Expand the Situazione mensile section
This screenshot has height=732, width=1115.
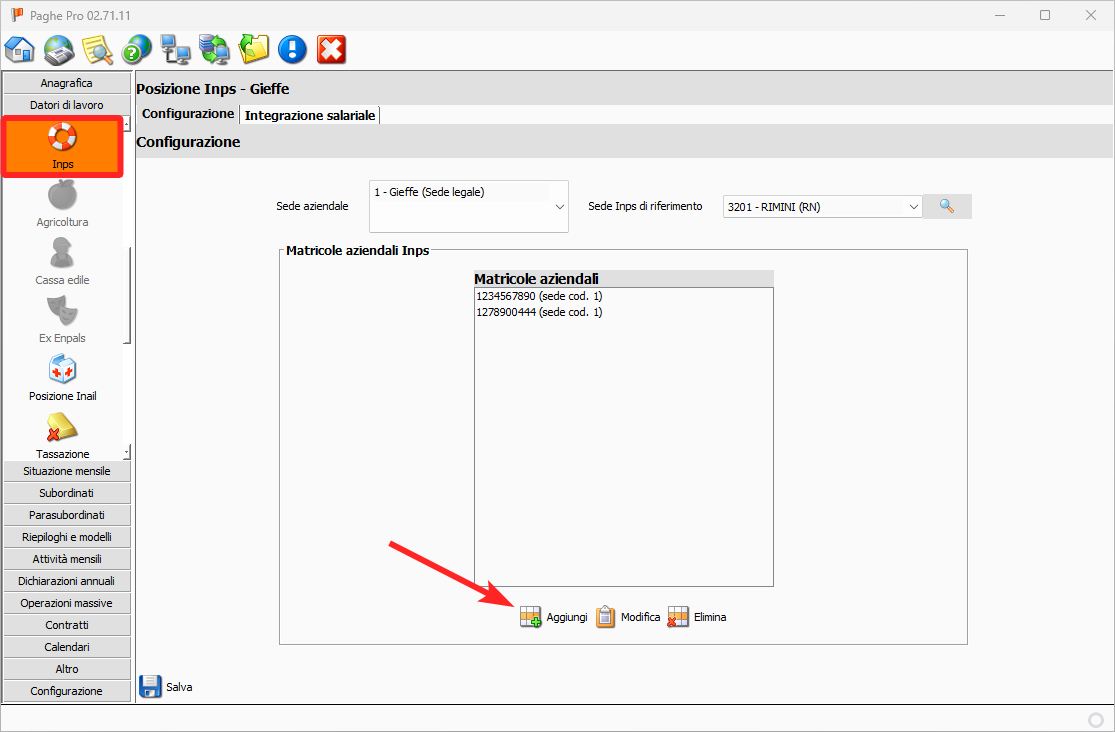[67, 471]
